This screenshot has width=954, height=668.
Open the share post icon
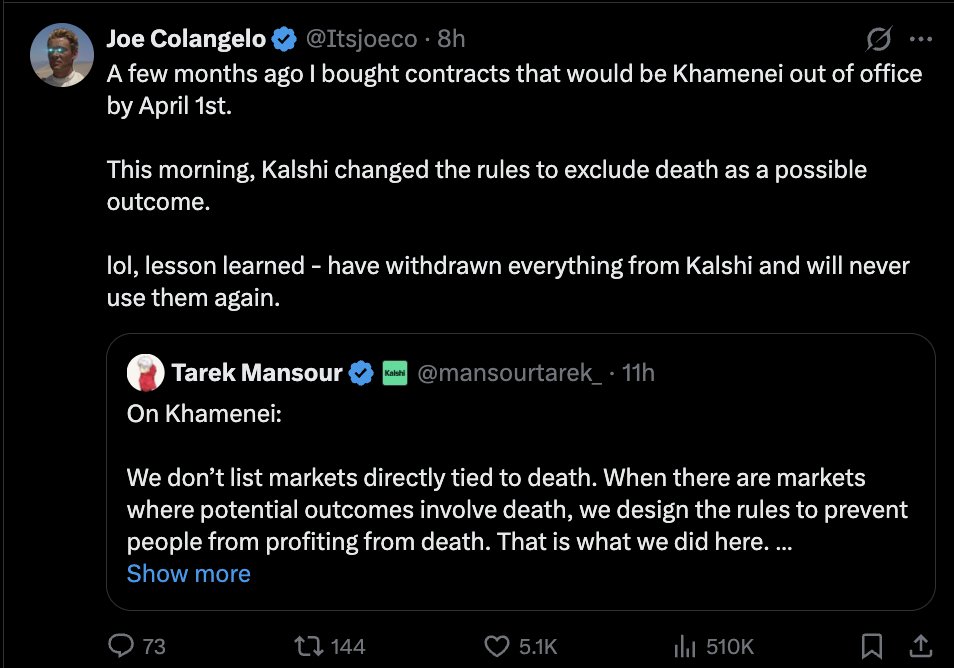pos(922,646)
